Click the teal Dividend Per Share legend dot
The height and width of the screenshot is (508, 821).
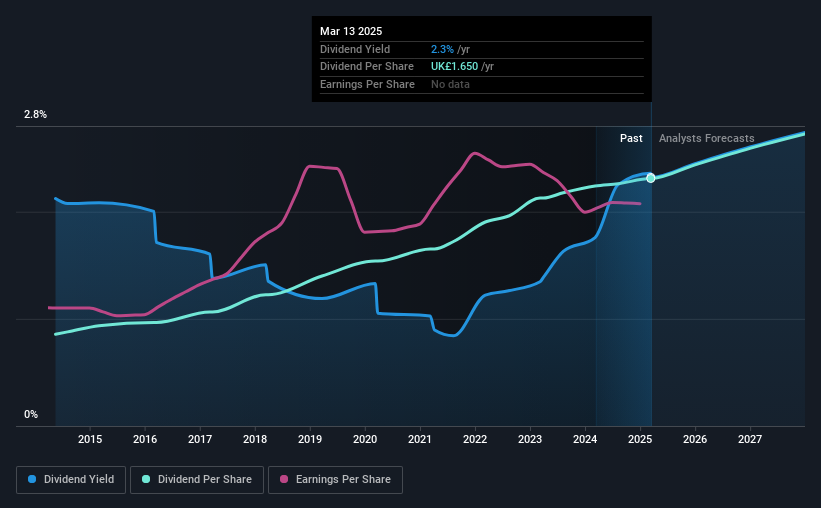tap(146, 479)
